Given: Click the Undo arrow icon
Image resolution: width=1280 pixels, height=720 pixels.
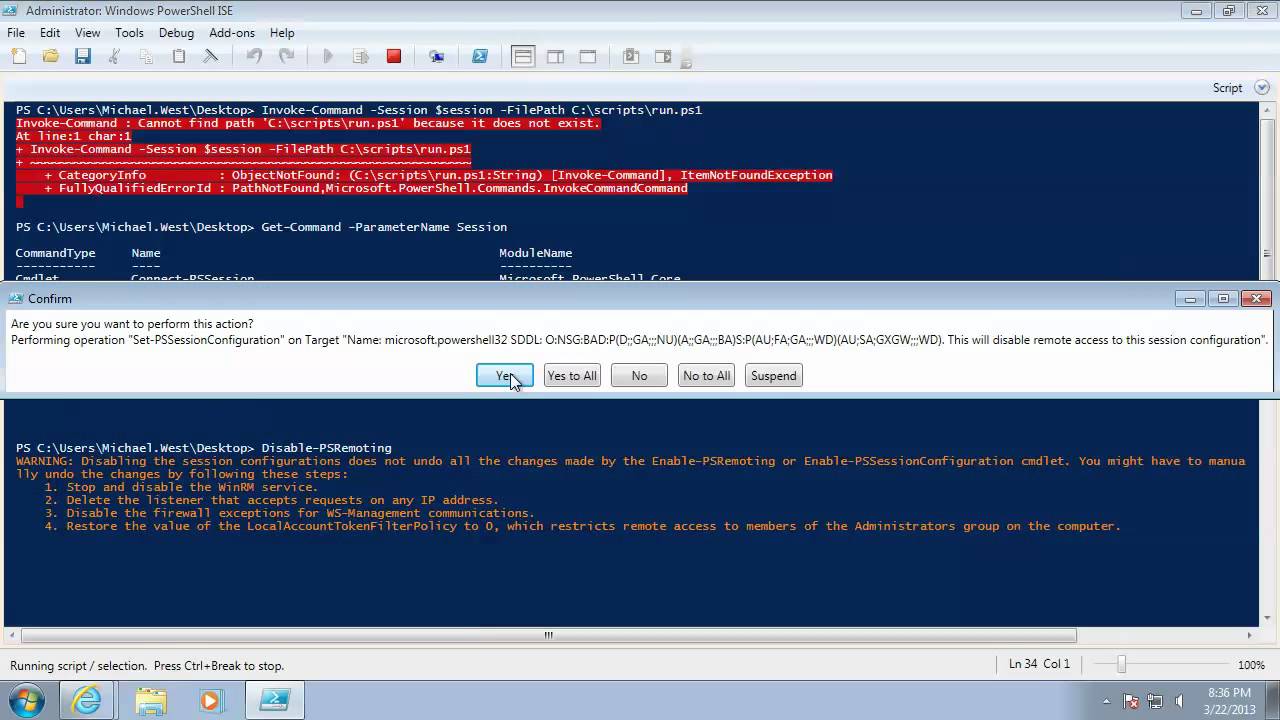Looking at the screenshot, I should click(x=254, y=57).
